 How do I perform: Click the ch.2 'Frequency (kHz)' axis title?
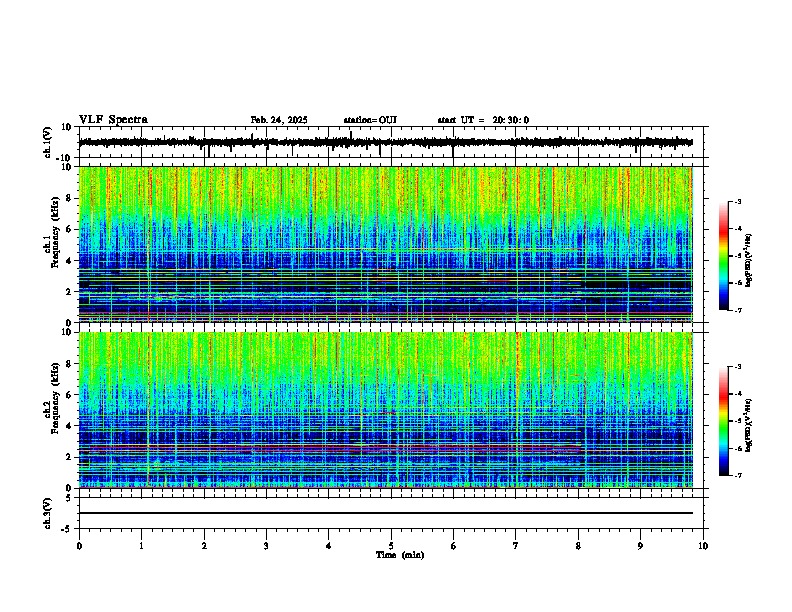[56, 398]
